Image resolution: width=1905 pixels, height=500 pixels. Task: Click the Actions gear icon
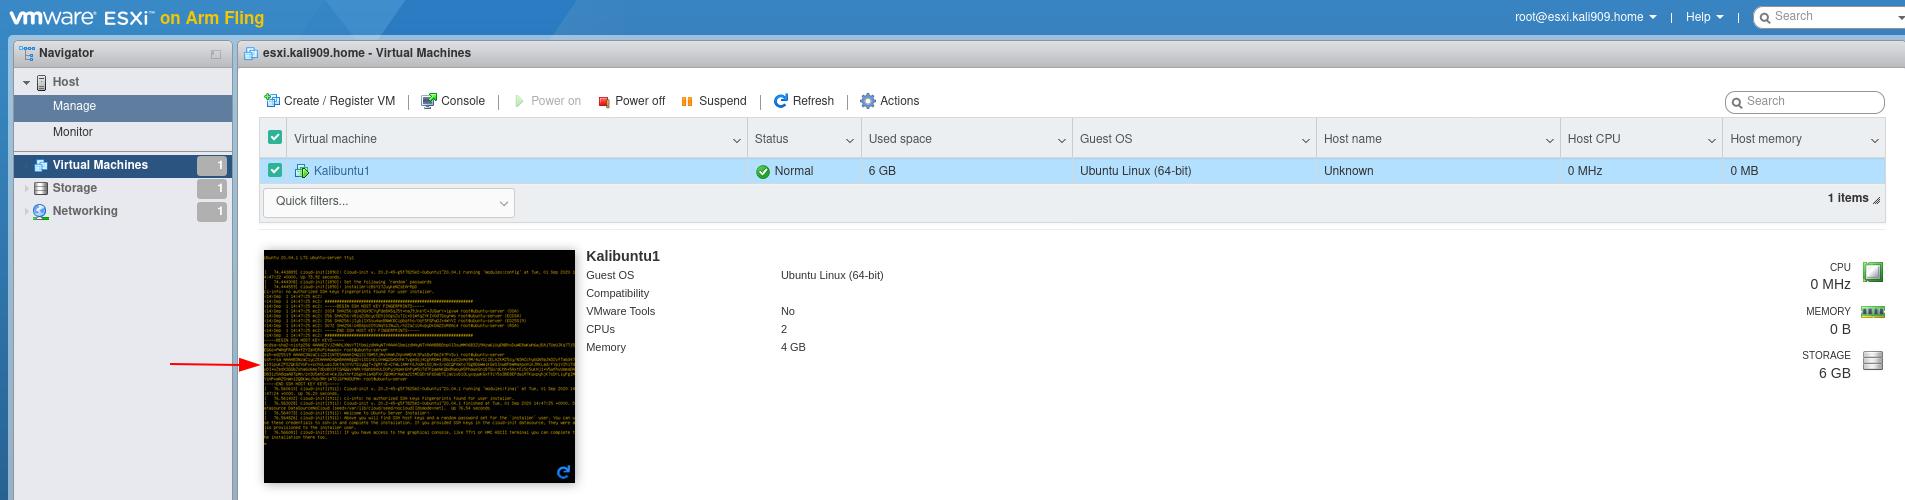point(867,101)
